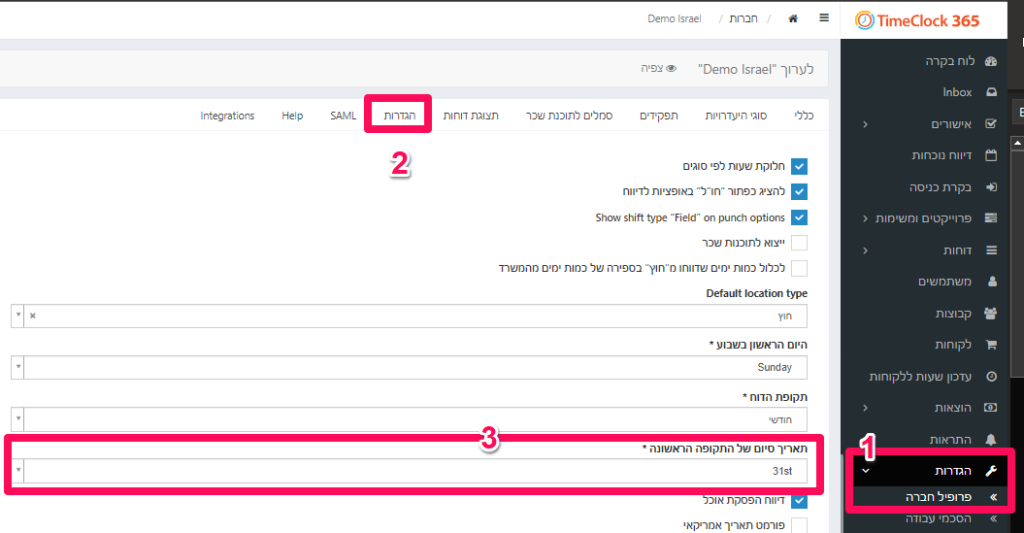Viewport: 1024px width, 533px height.
Task: Uncheck חלוקת שעות לפי סוגים checkbox
Action: (x=799, y=166)
